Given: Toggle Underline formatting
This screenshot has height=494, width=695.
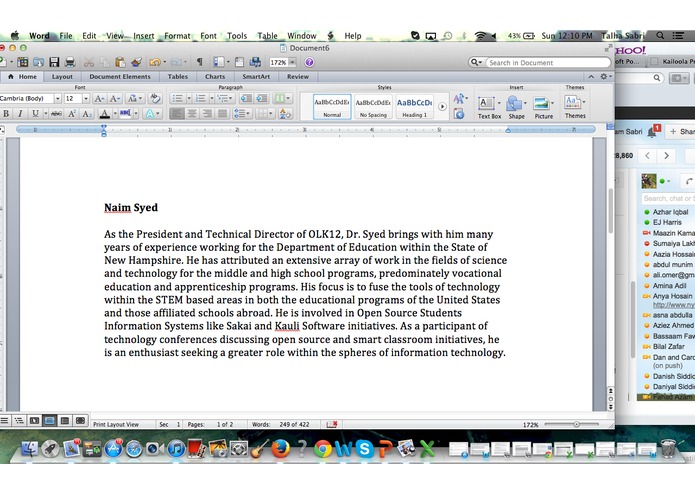Looking at the screenshot, I should 35,114.
